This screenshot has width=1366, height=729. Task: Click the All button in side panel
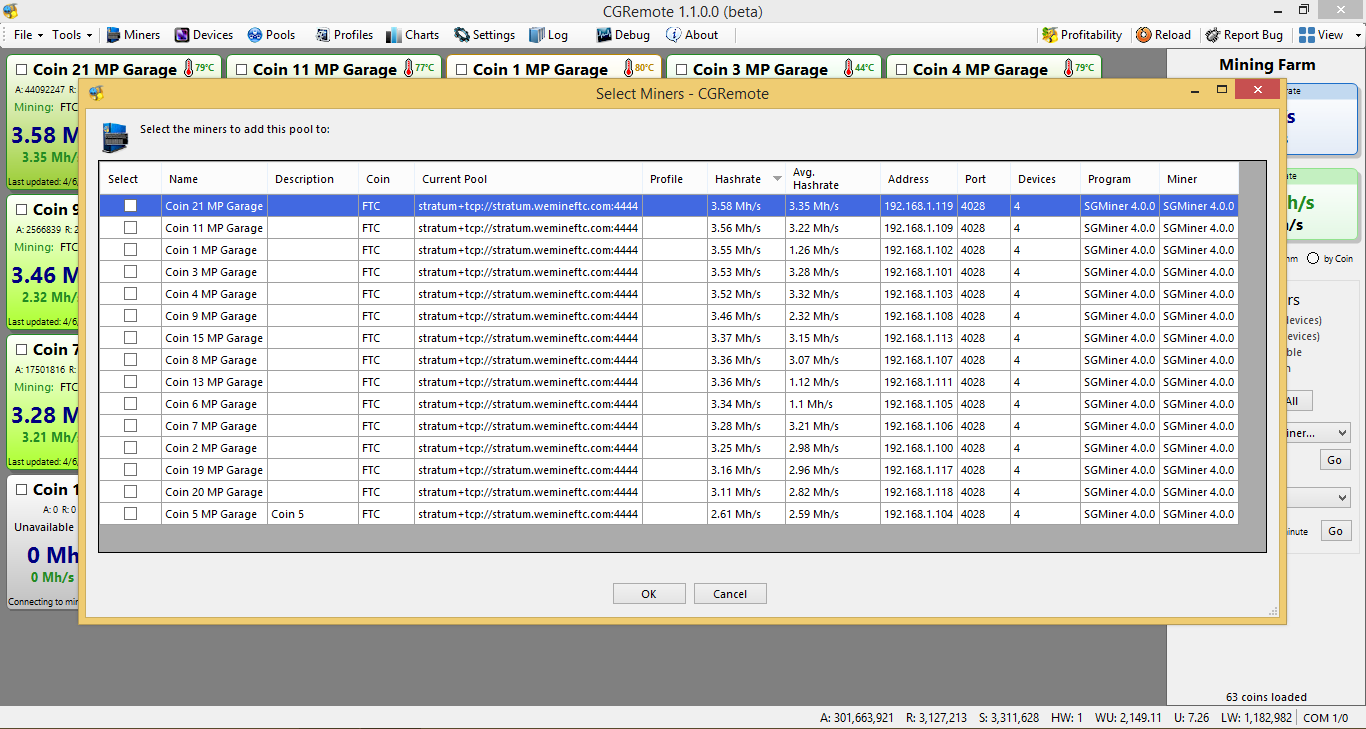coord(1297,401)
